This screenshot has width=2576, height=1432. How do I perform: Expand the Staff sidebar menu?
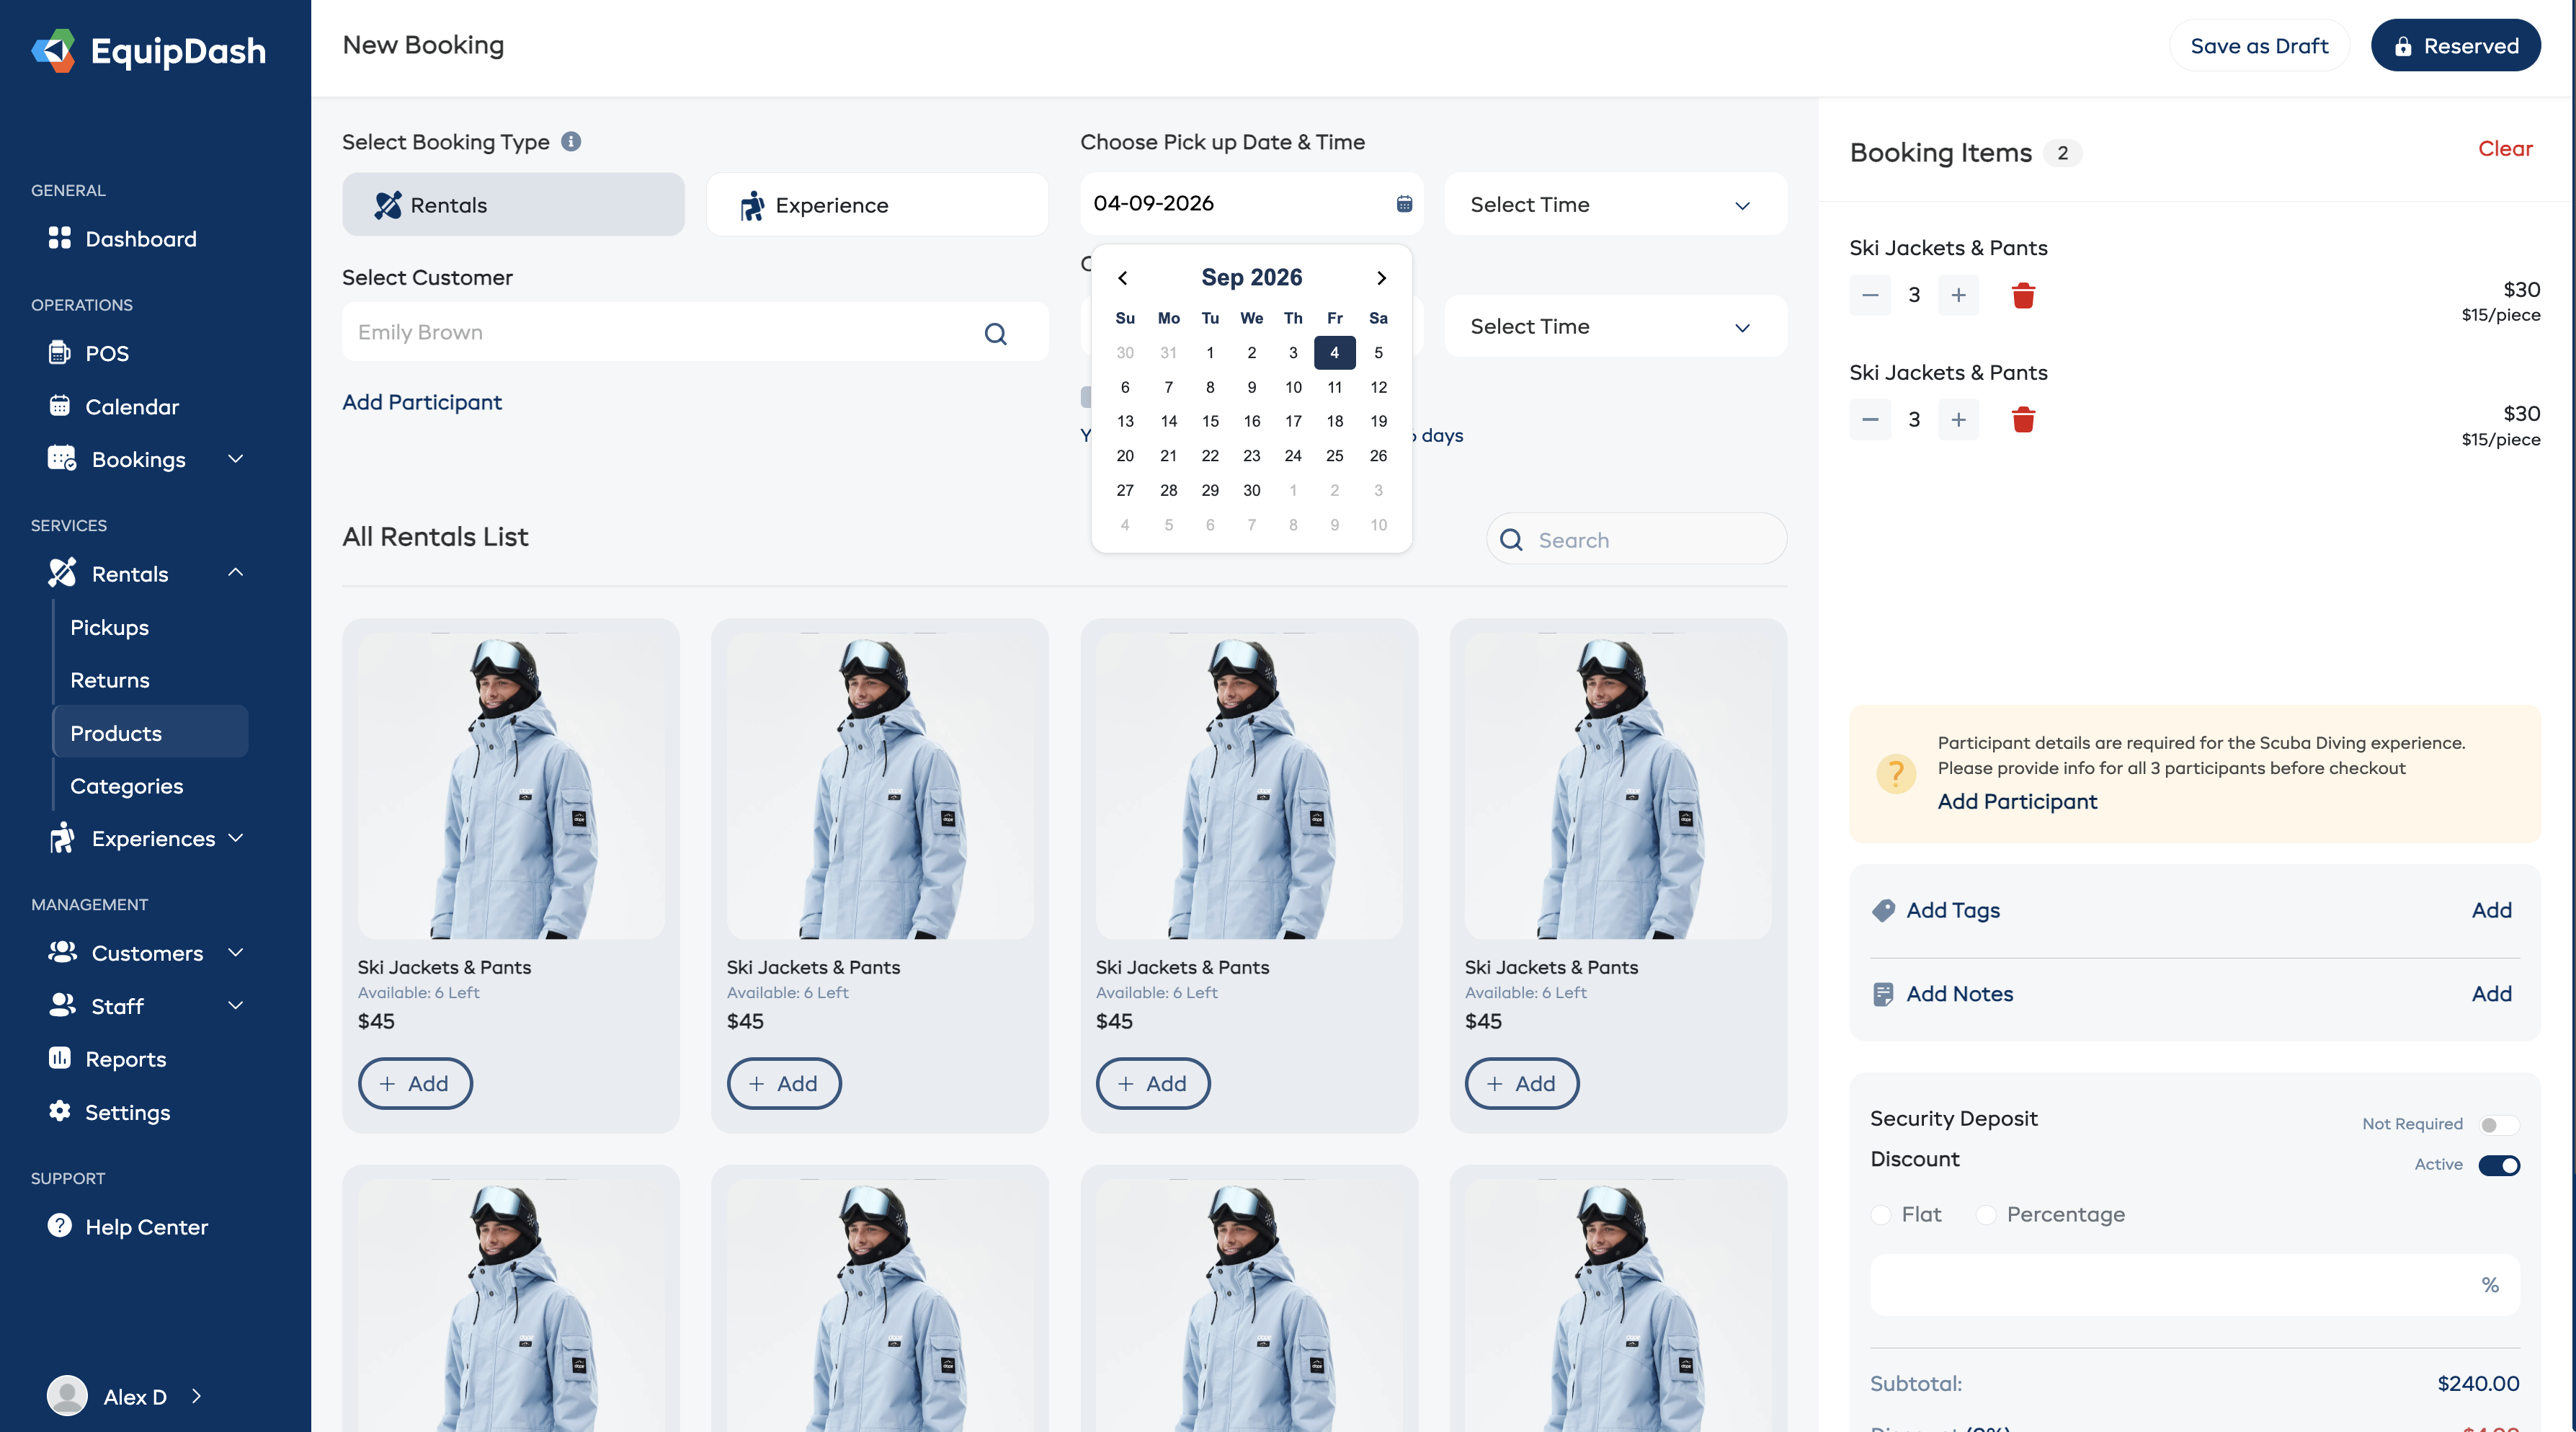236,1006
